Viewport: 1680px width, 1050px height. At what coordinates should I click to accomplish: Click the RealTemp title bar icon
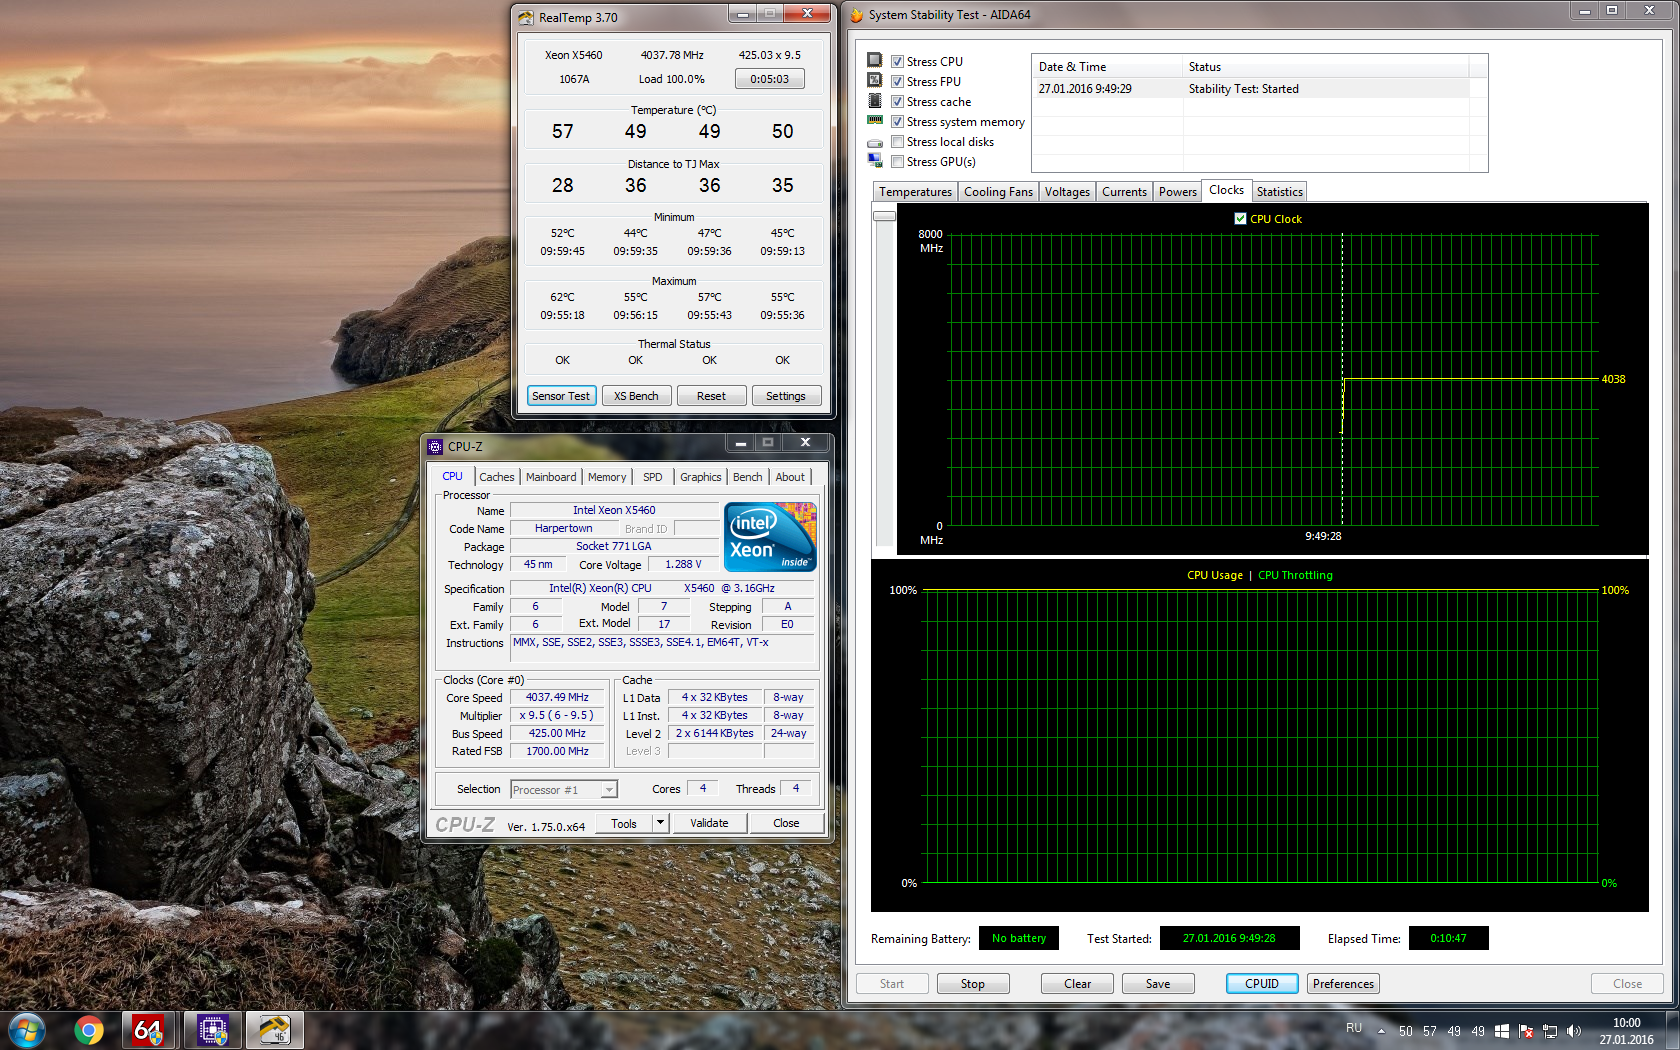(x=526, y=18)
